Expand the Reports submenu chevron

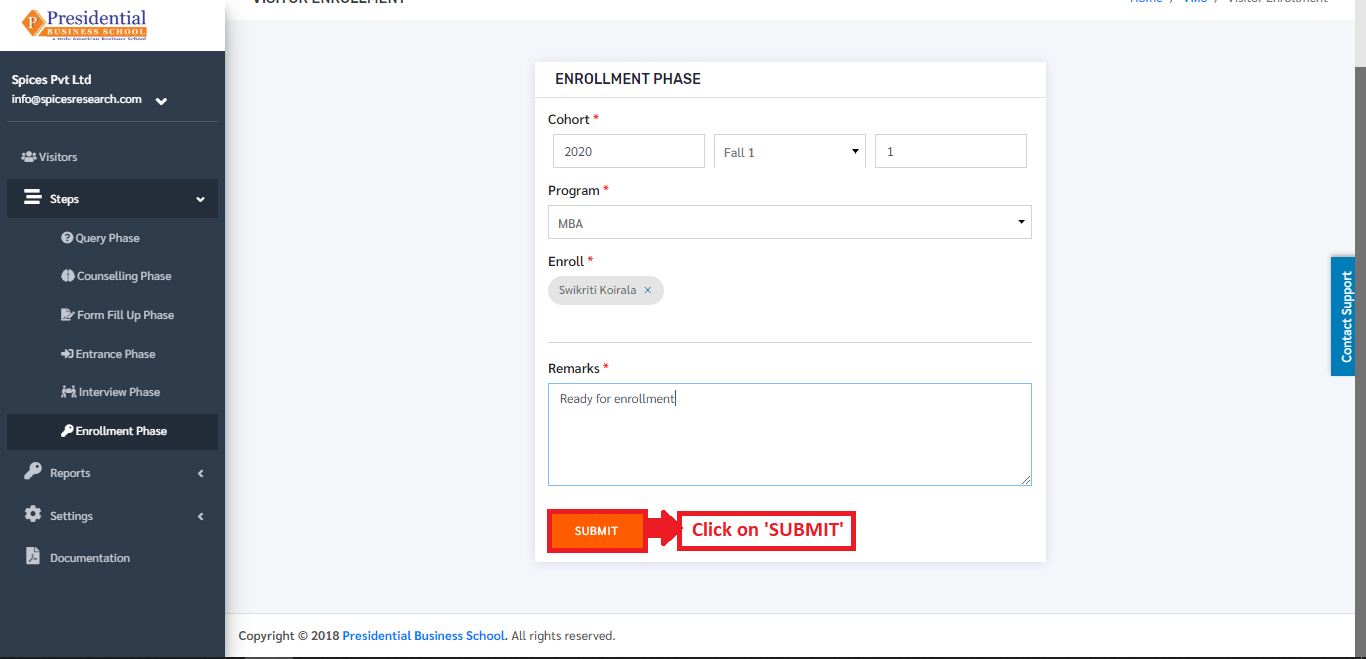click(200, 473)
